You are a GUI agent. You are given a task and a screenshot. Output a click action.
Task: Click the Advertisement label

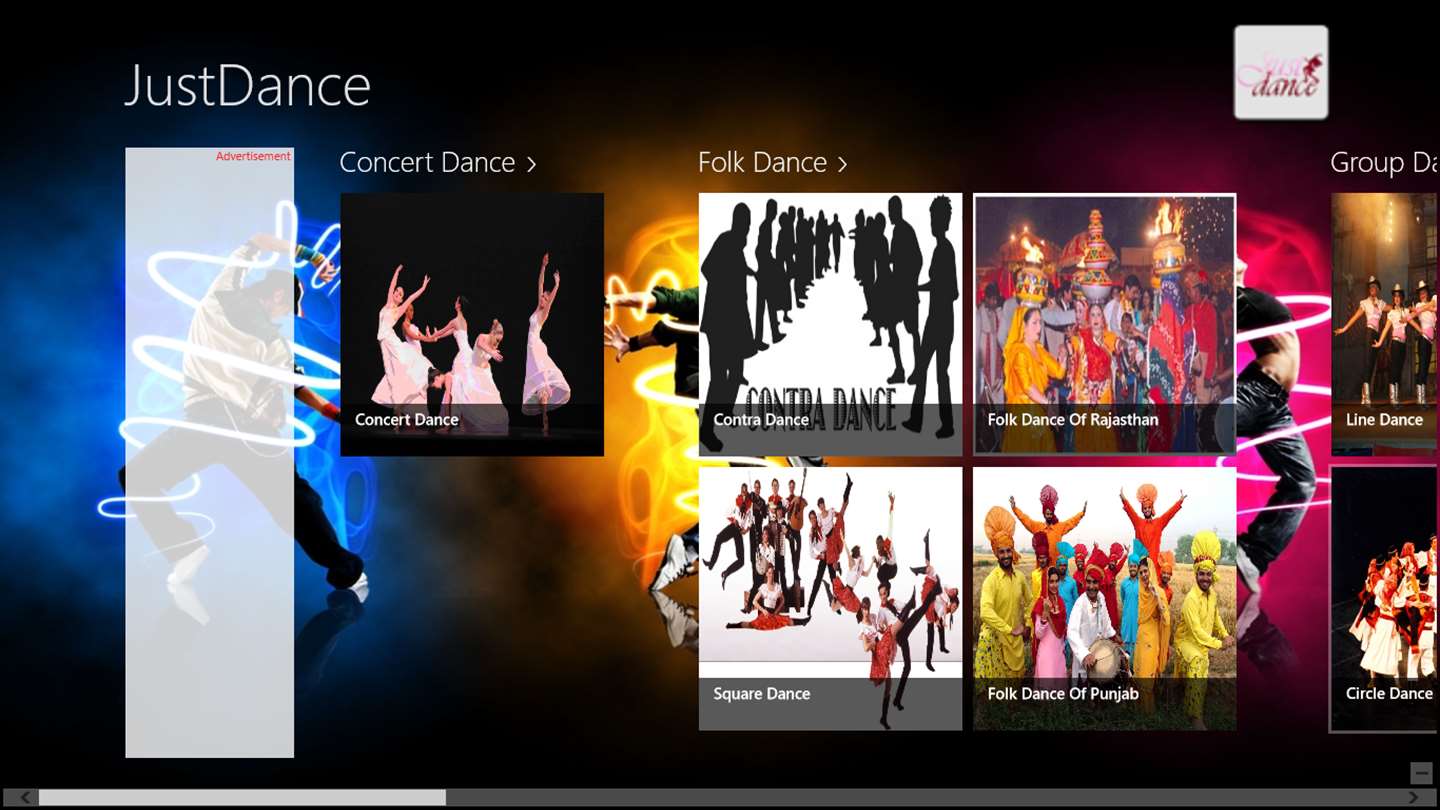click(253, 156)
